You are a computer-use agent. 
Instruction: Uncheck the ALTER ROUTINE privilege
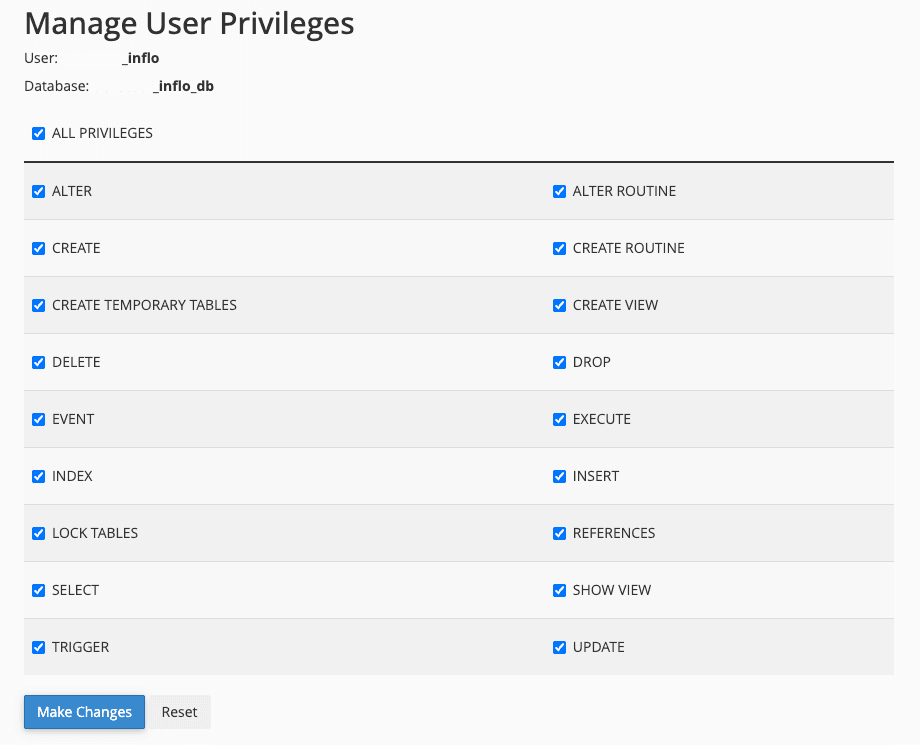click(560, 191)
